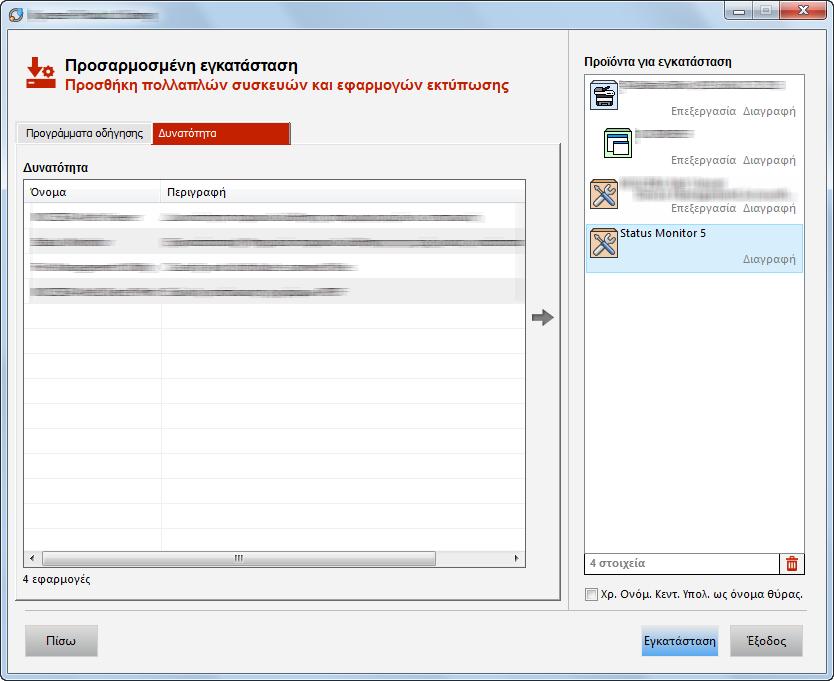Click the red trash icon to remove all products
Image resolution: width=834 pixels, height=681 pixels.
coord(791,563)
